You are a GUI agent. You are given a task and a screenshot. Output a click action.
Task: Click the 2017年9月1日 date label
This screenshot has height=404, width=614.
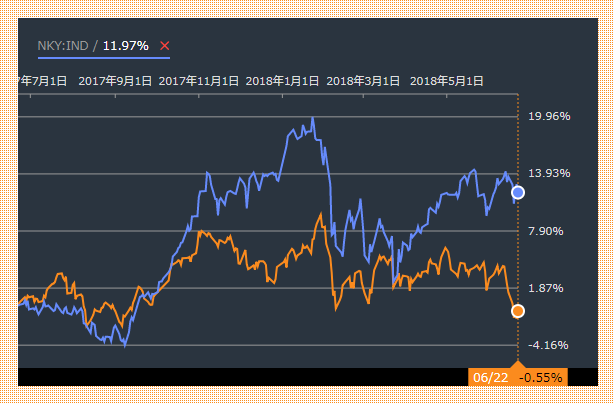point(115,80)
